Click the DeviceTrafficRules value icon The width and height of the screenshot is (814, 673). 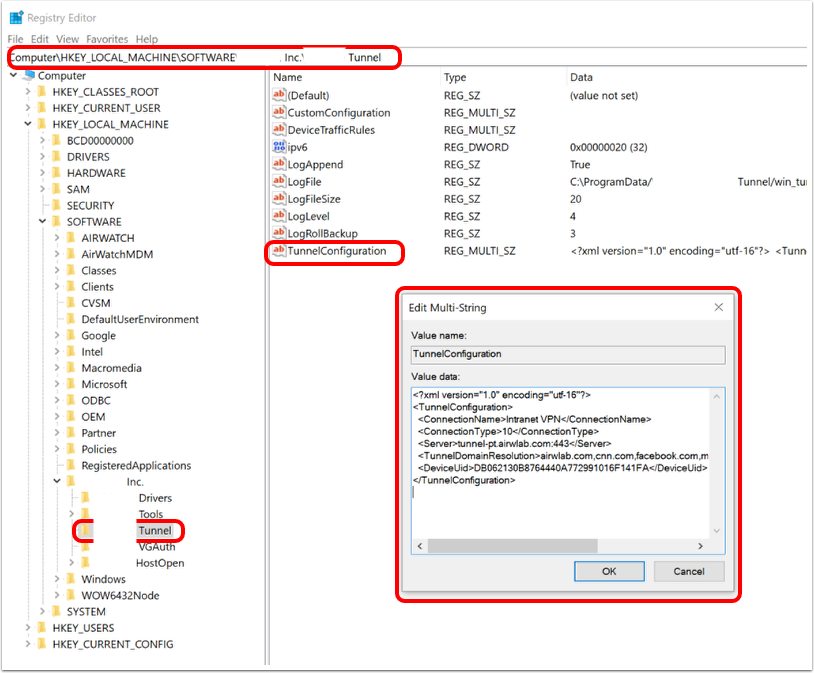click(279, 130)
